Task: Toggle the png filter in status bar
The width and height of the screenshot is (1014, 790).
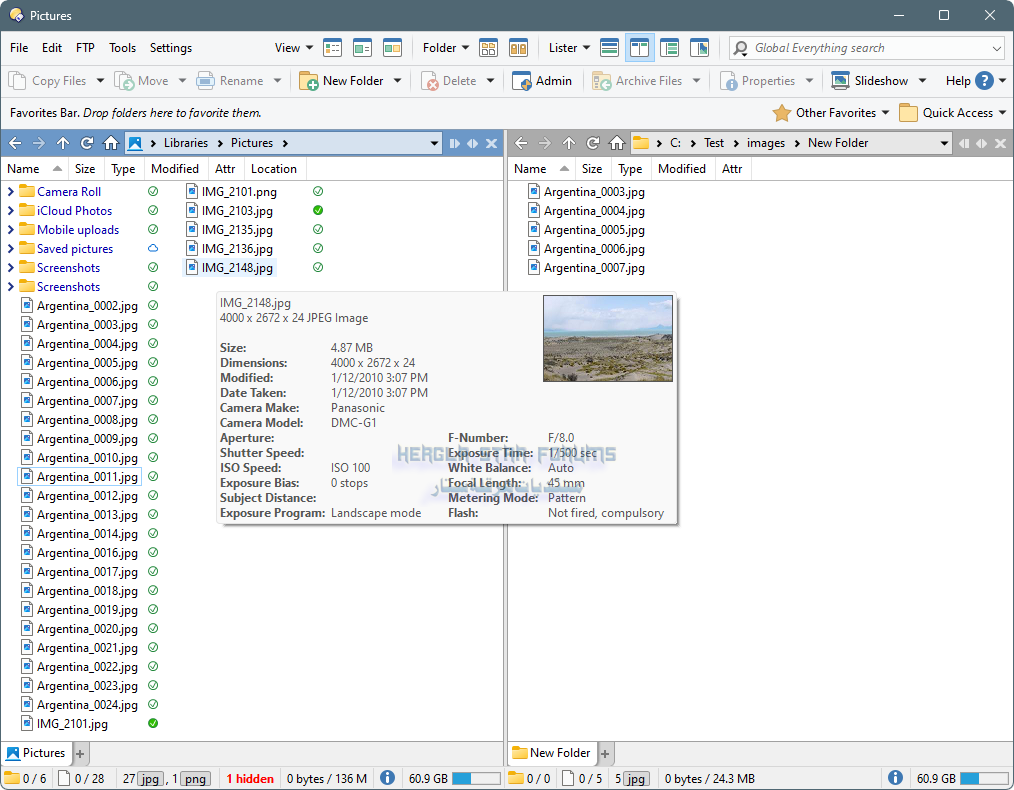Action: [x=194, y=778]
